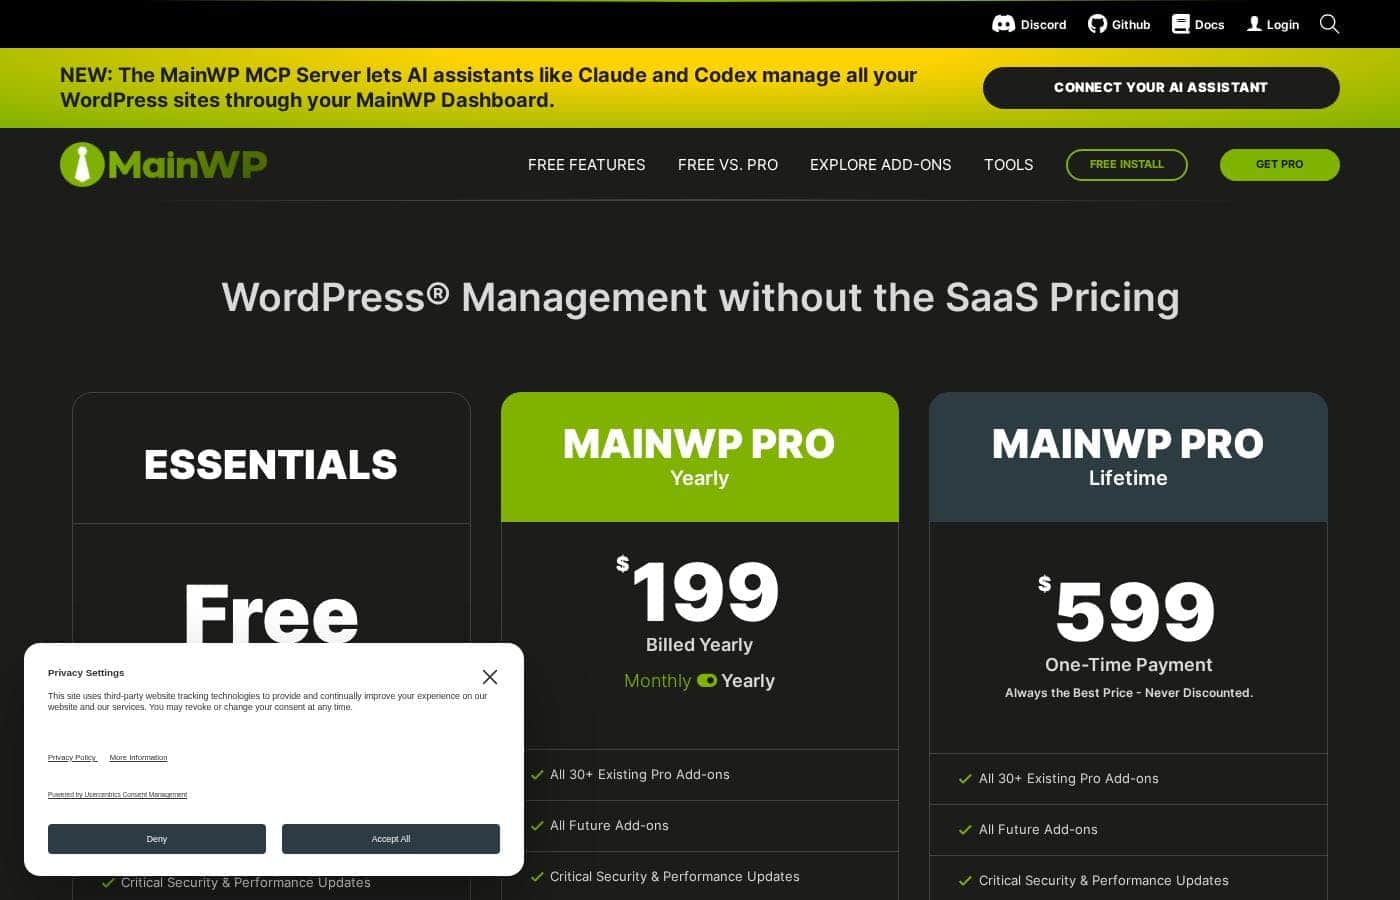Open the Tools menu
Image resolution: width=1400 pixels, height=900 pixels.
click(1009, 165)
